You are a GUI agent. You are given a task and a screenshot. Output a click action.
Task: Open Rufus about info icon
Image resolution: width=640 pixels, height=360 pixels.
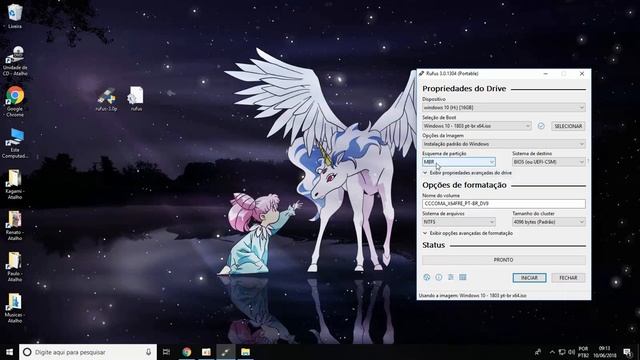(x=439, y=277)
